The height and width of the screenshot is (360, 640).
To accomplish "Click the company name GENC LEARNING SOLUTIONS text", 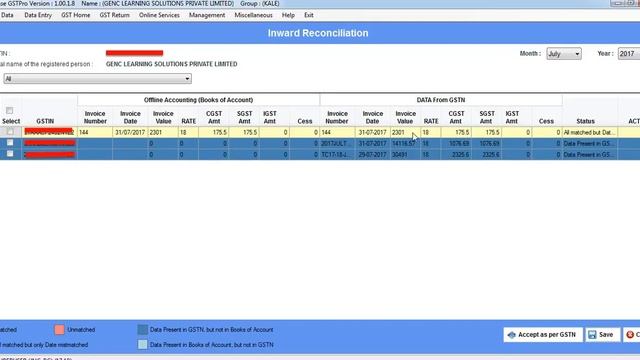I will (171, 64).
